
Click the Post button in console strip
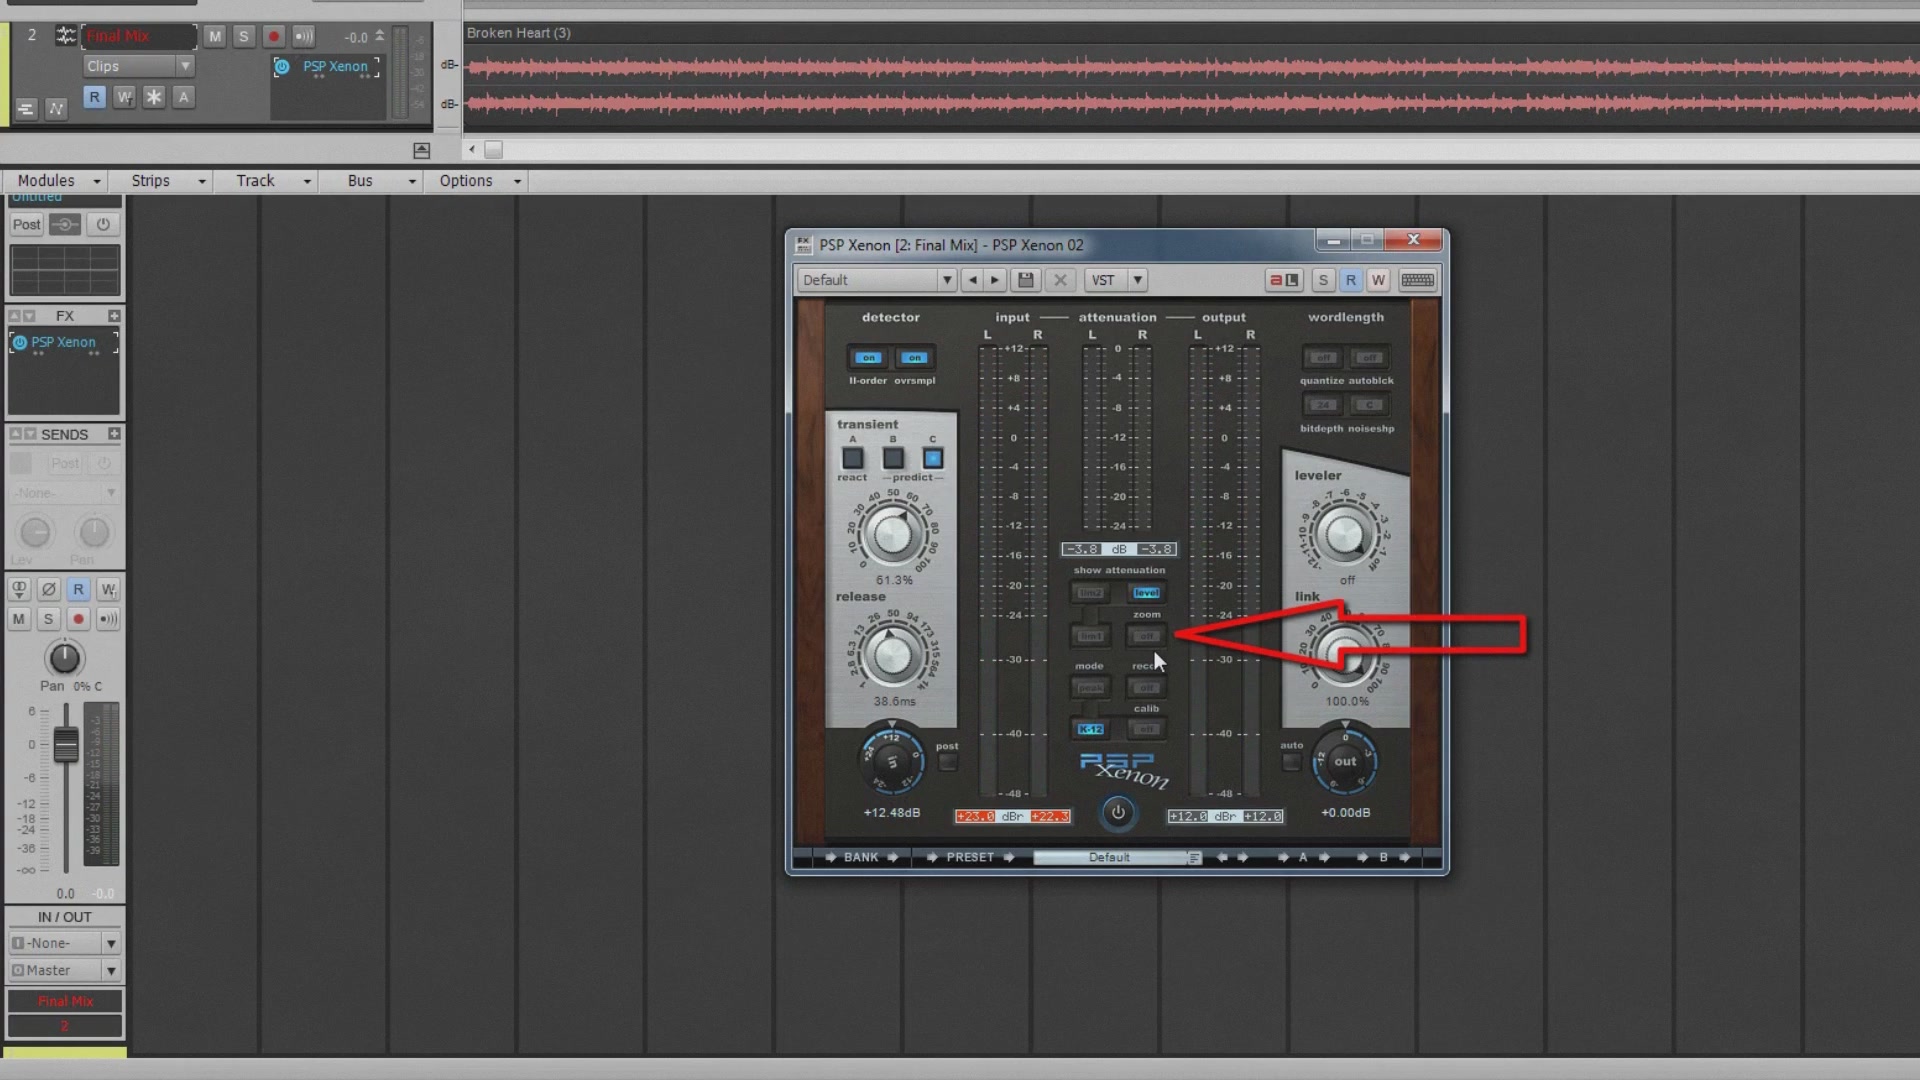tap(27, 225)
